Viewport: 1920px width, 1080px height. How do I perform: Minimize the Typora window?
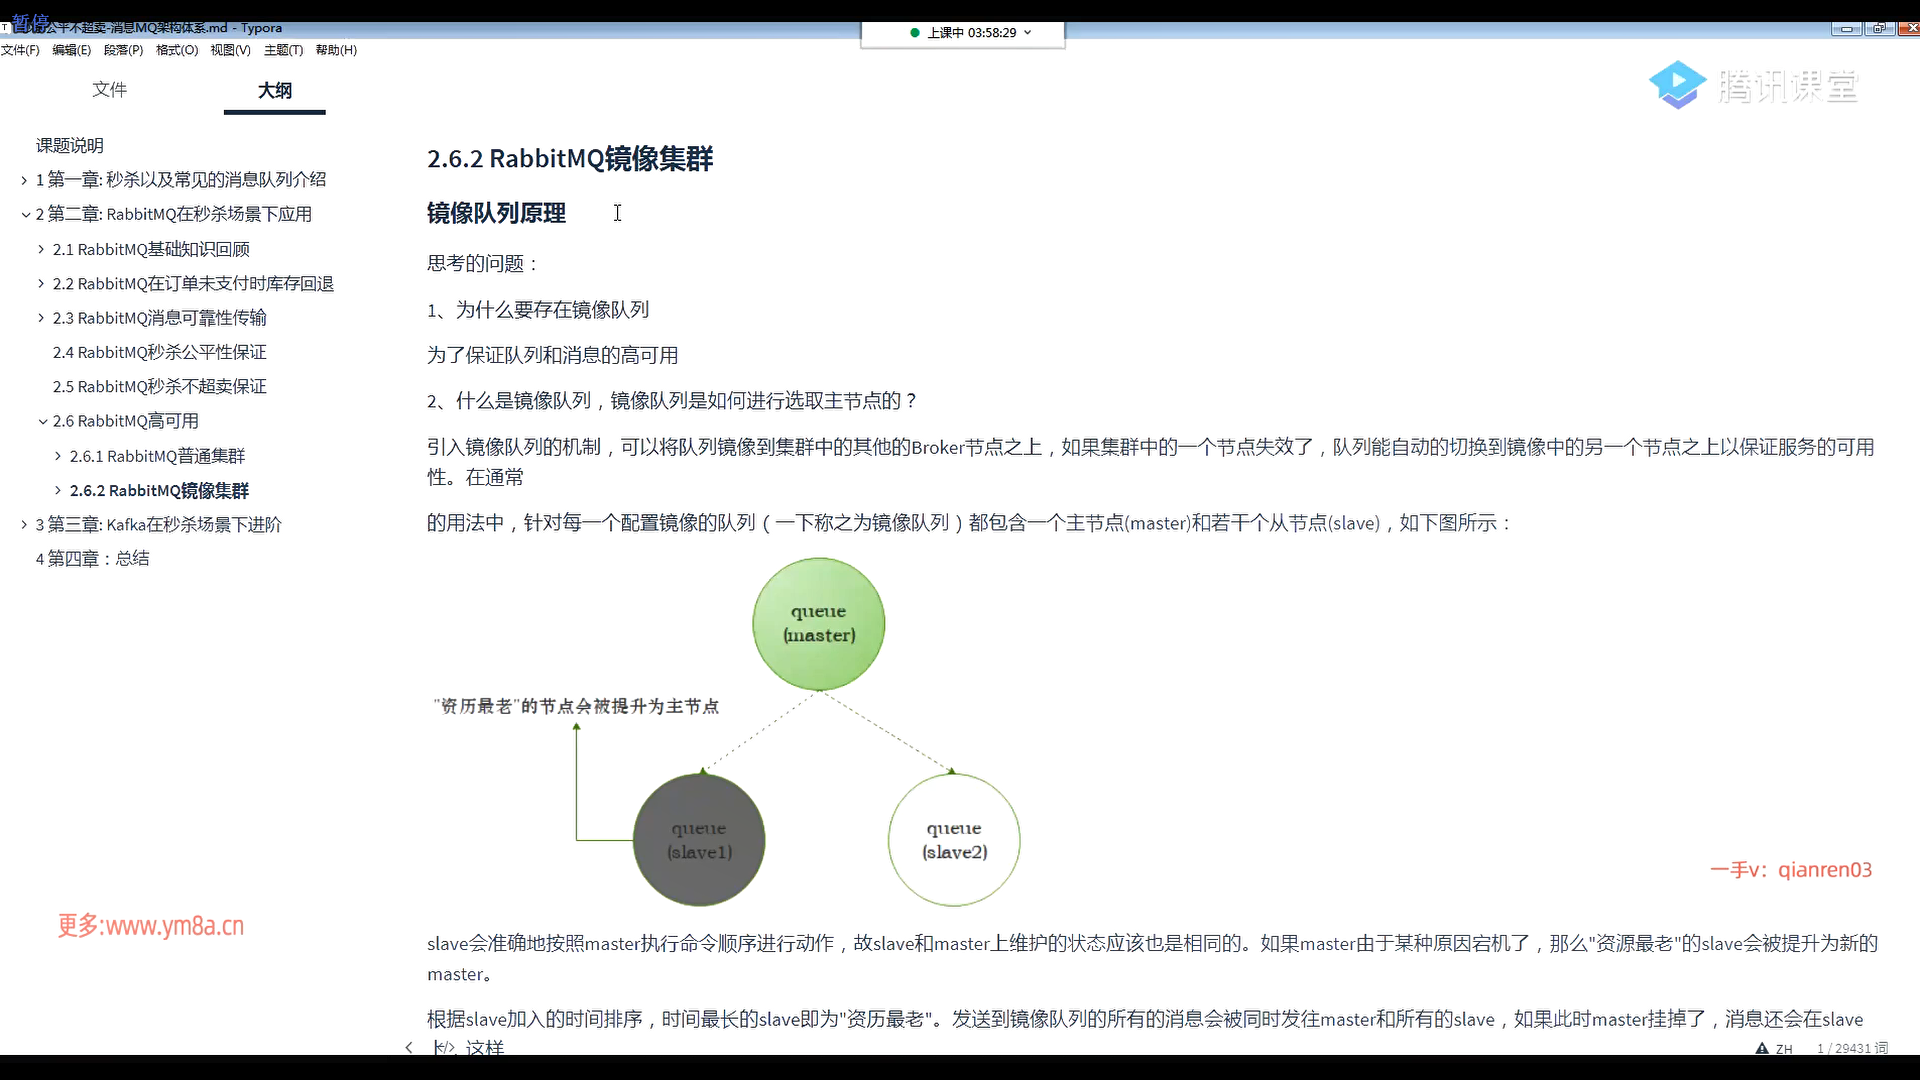tap(1846, 28)
